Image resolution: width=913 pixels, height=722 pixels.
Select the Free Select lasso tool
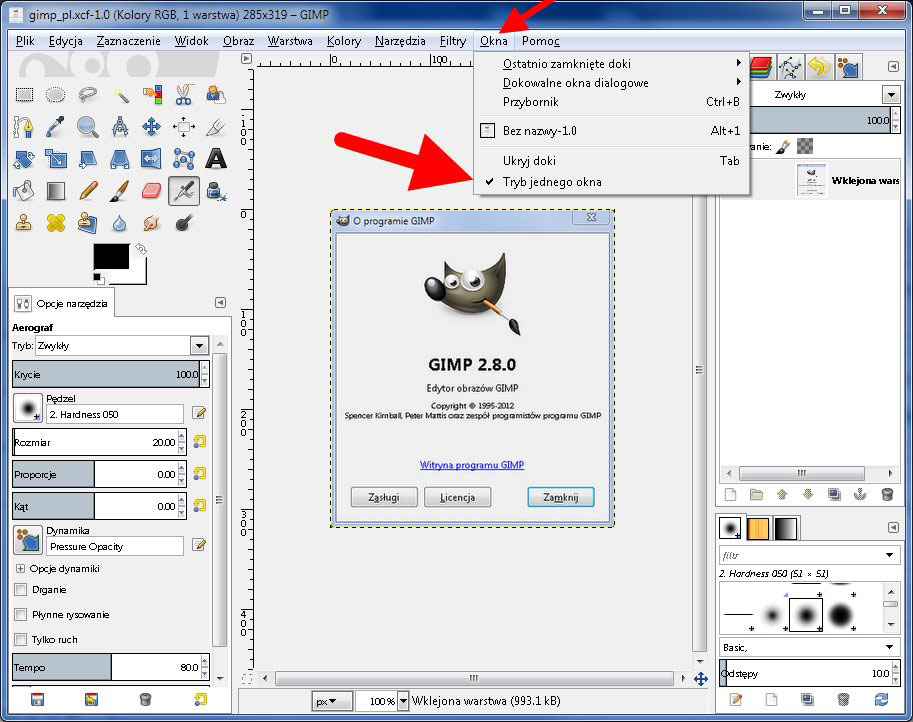coord(87,94)
